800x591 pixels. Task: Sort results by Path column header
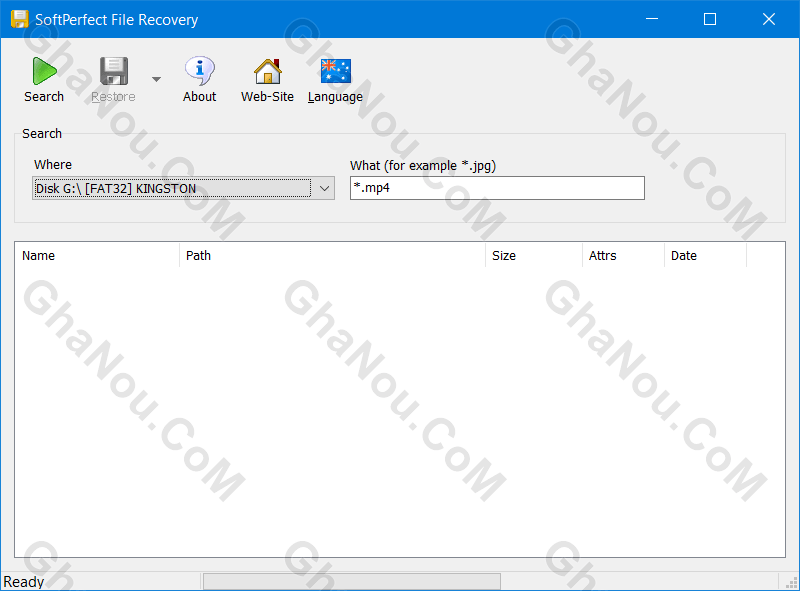pyautogui.click(x=332, y=255)
